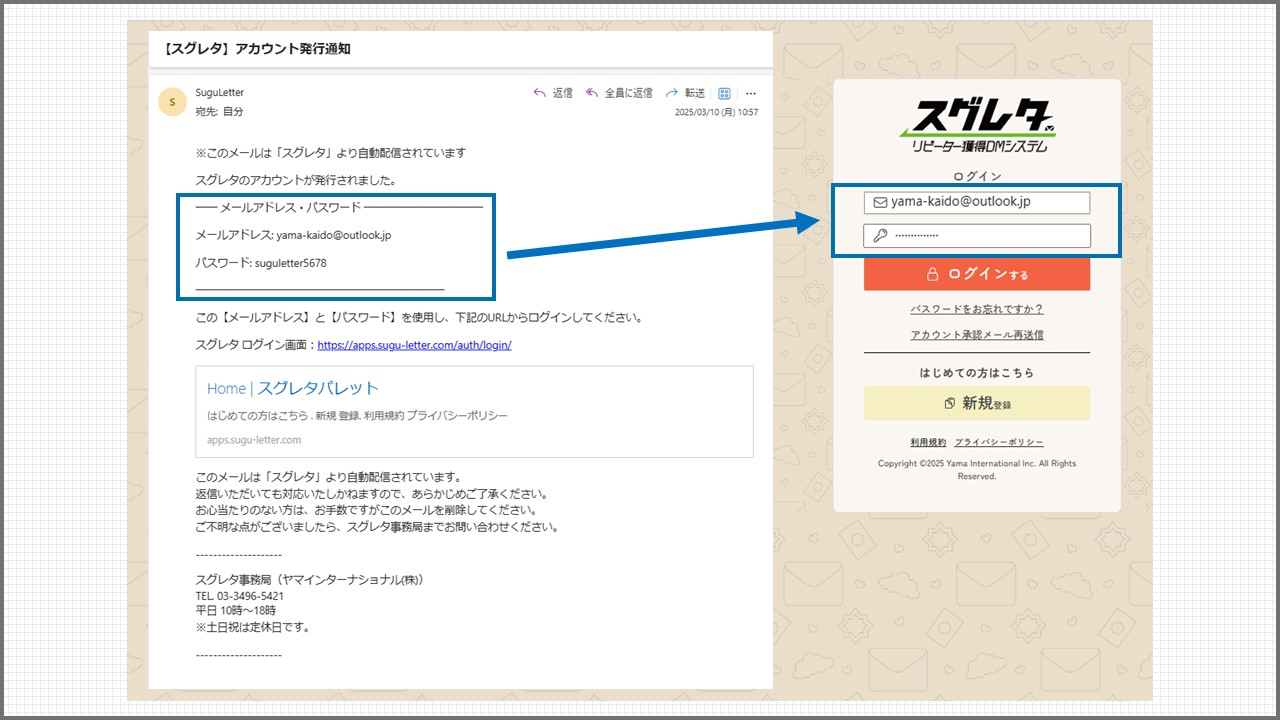Click the sender name SuguLetter
This screenshot has height=720, width=1280.
coord(220,92)
